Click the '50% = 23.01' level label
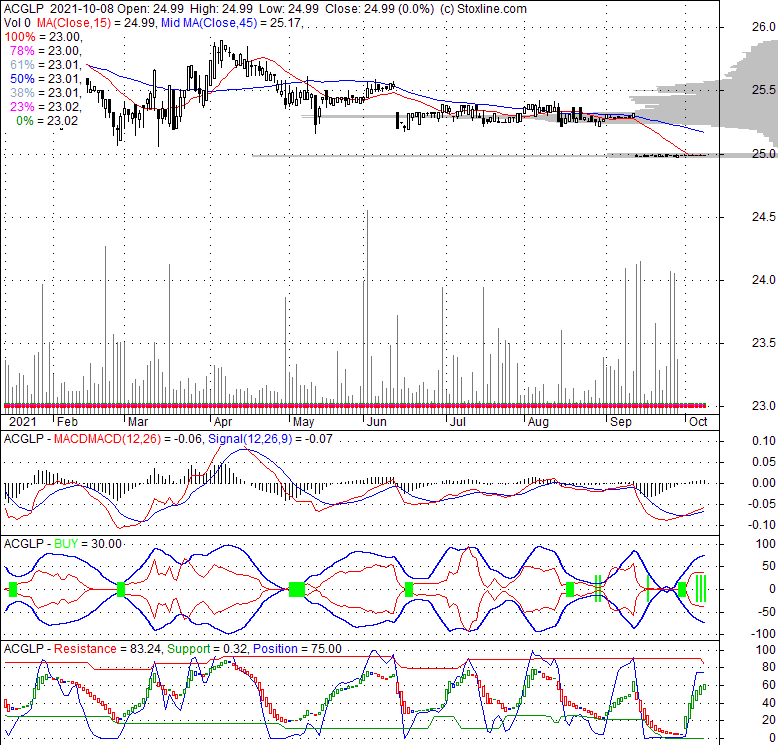Screen dimensions: 780x745 pos(45,79)
